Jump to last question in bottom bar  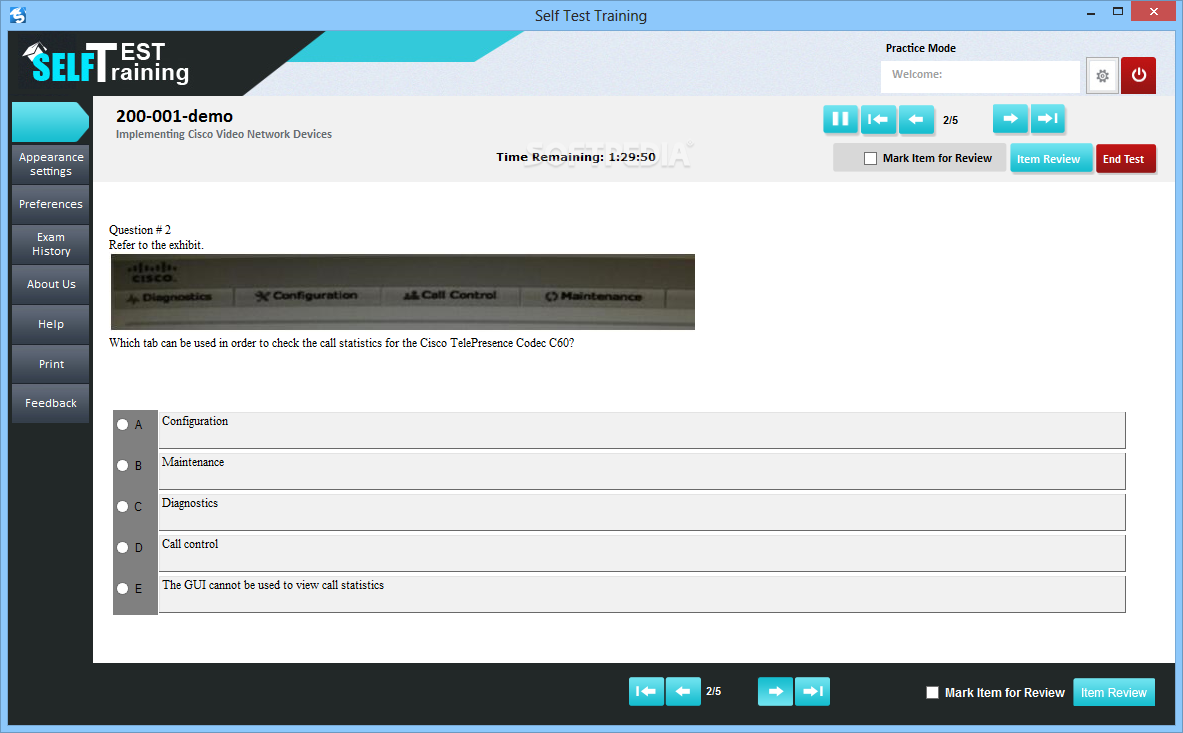(813, 691)
